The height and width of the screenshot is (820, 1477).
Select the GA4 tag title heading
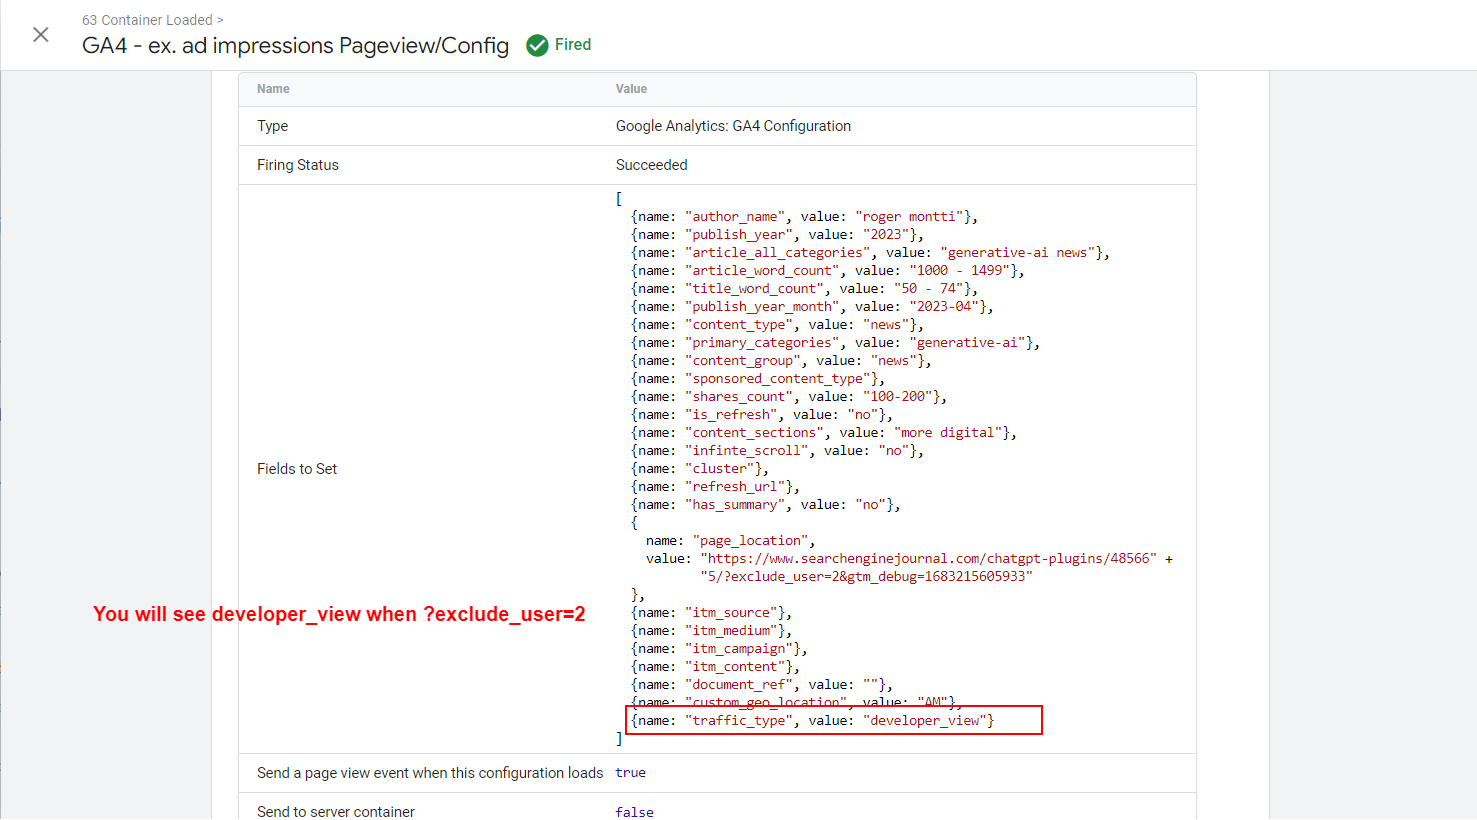point(295,45)
